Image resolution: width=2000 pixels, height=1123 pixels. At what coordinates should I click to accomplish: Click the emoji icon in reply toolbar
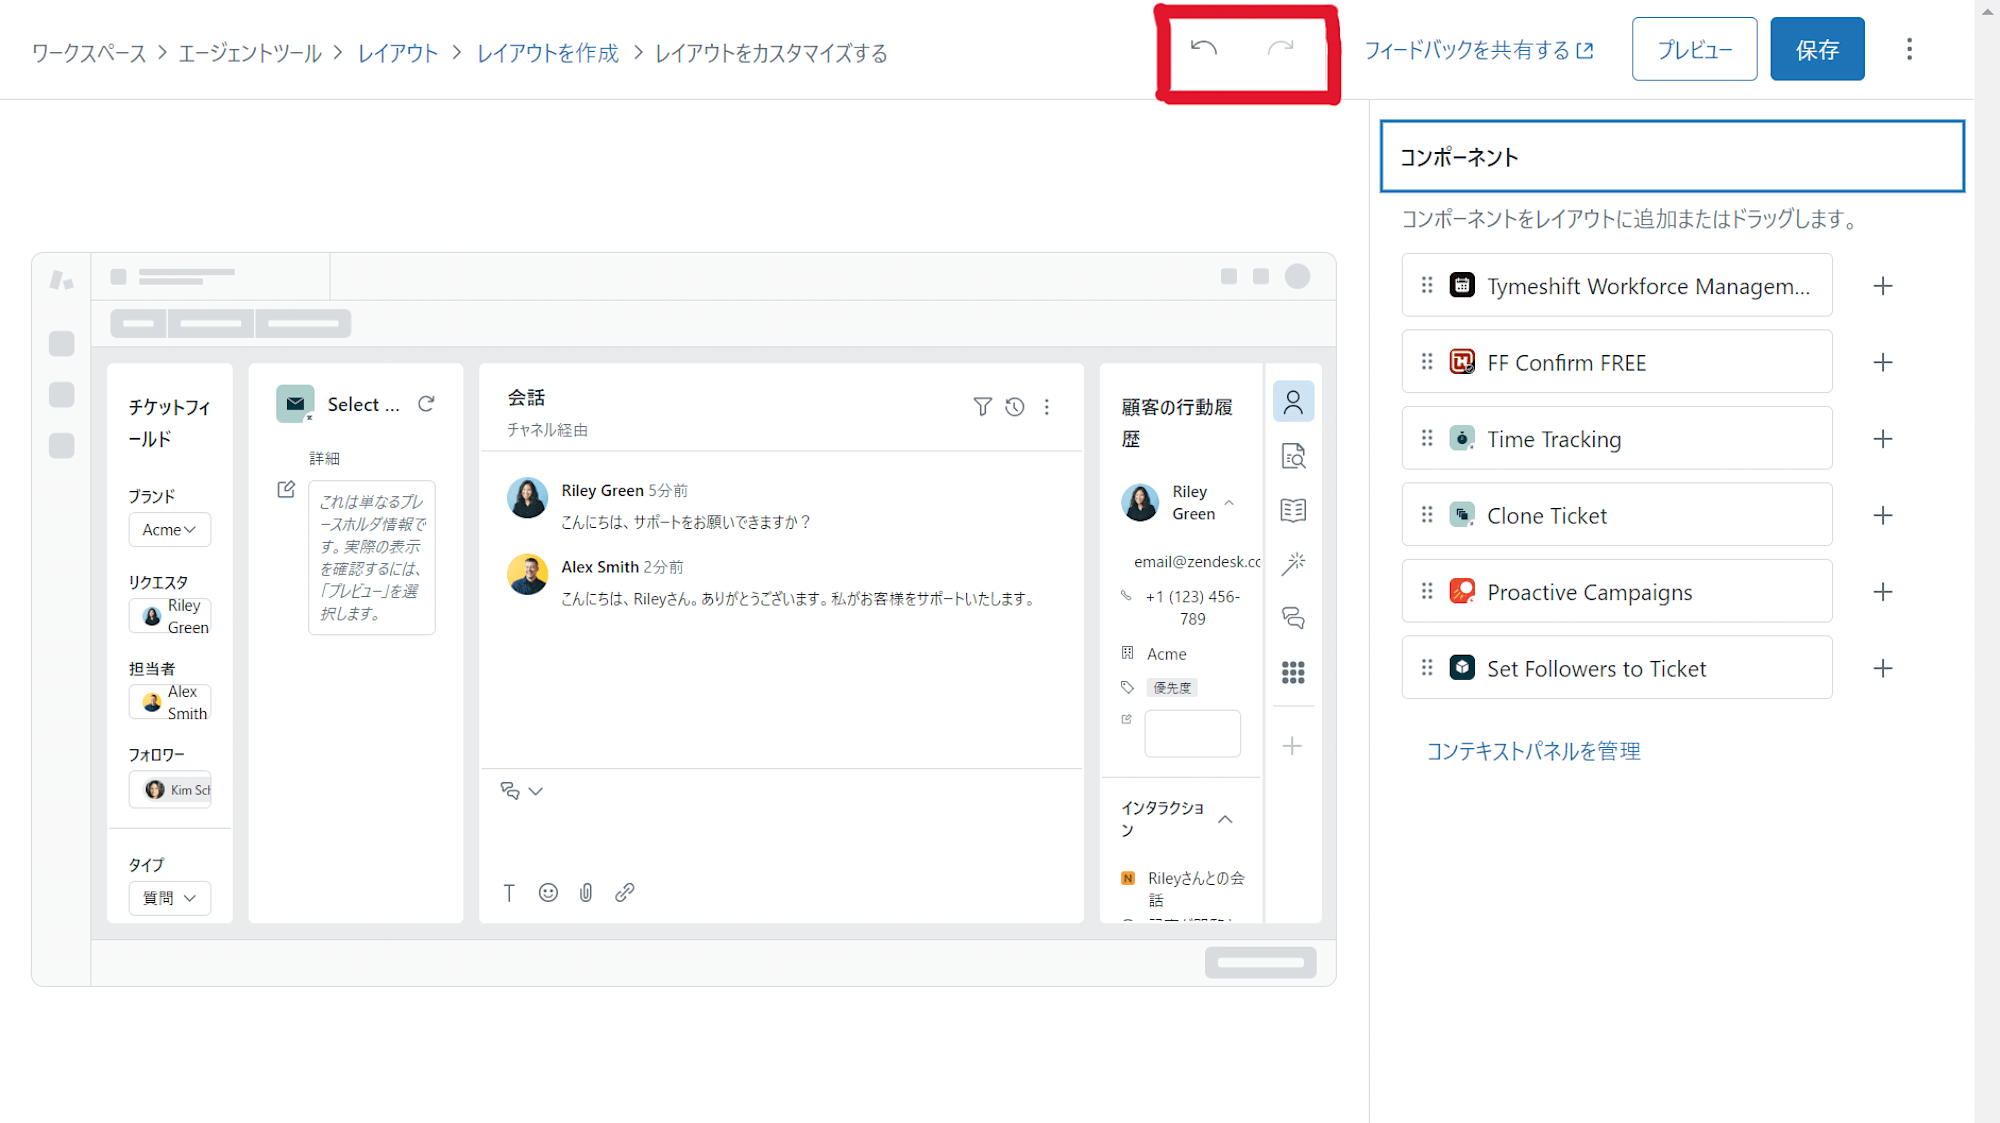click(547, 892)
